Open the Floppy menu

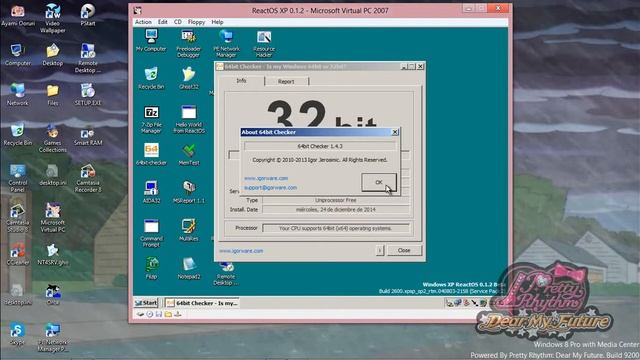tap(196, 22)
